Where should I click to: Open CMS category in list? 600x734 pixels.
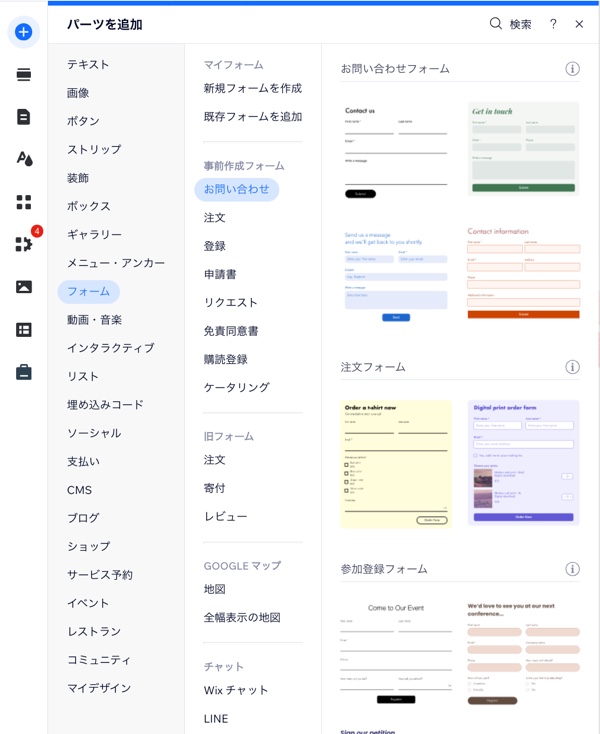(79, 490)
